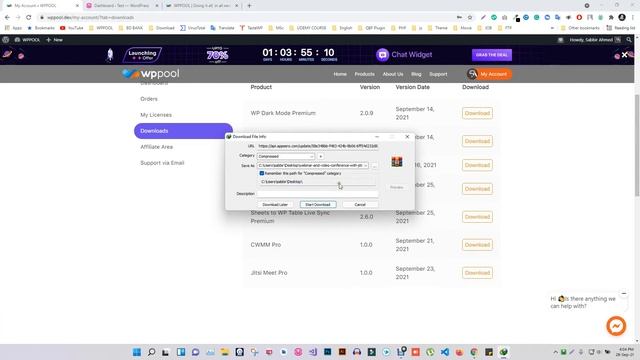Click the Chat Widget banner icon
Image resolution: width=640 pixels, height=360 pixels.
[382, 55]
